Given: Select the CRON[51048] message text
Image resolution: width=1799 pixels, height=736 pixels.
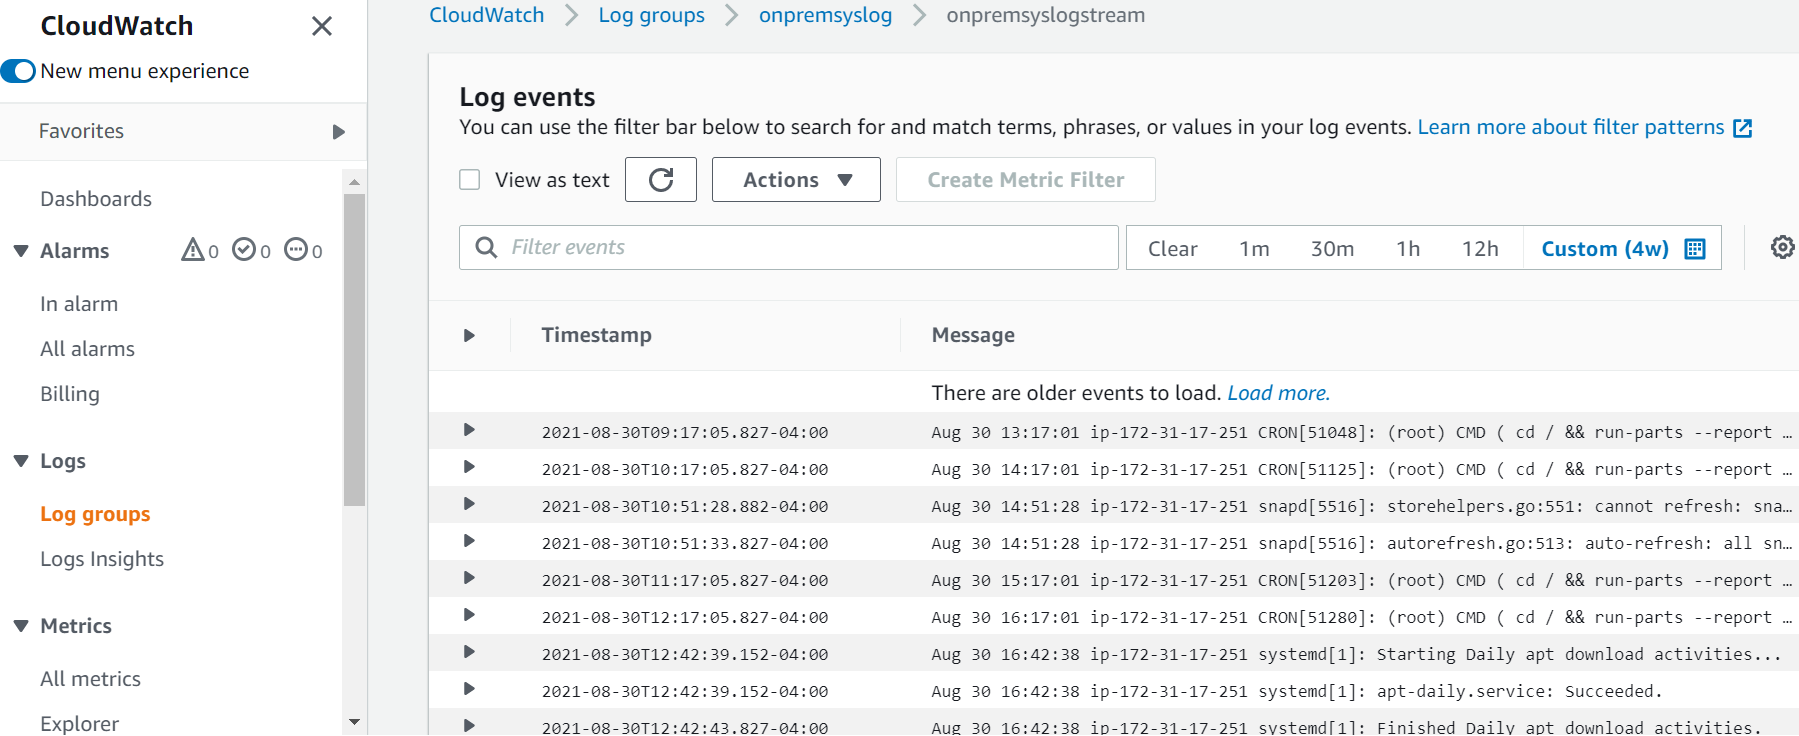Looking at the screenshot, I should [1362, 432].
